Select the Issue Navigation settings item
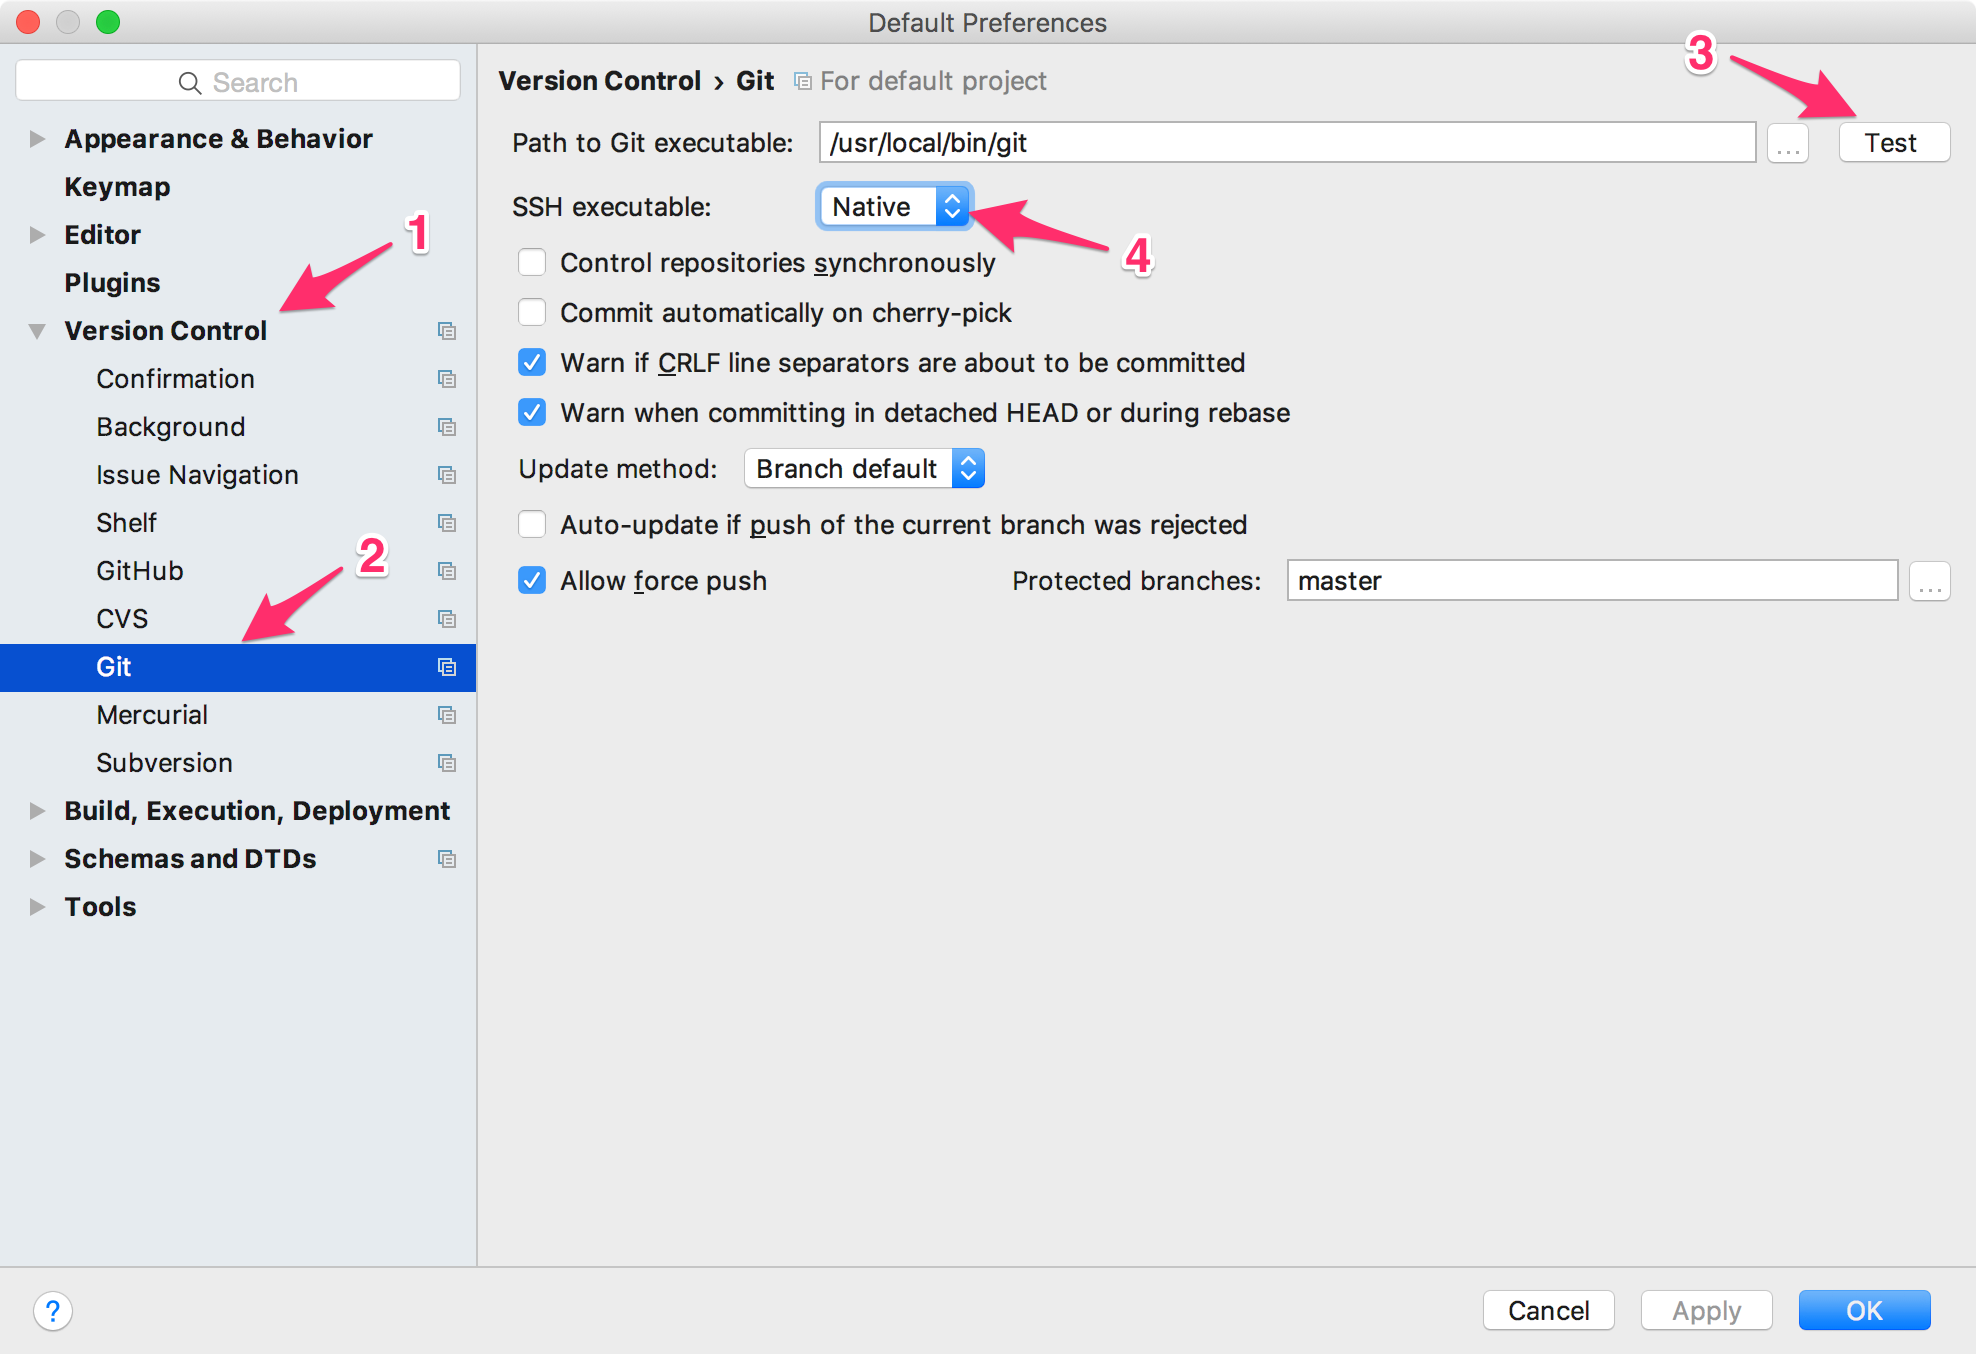 click(x=197, y=475)
